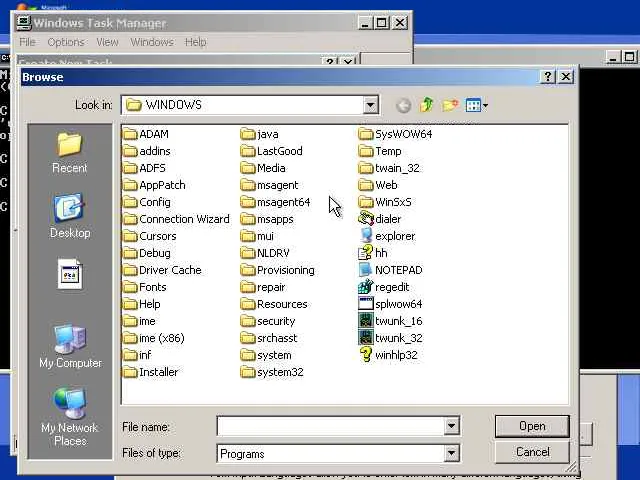
Task: Select the twunk_16 program file
Action: pos(390,321)
